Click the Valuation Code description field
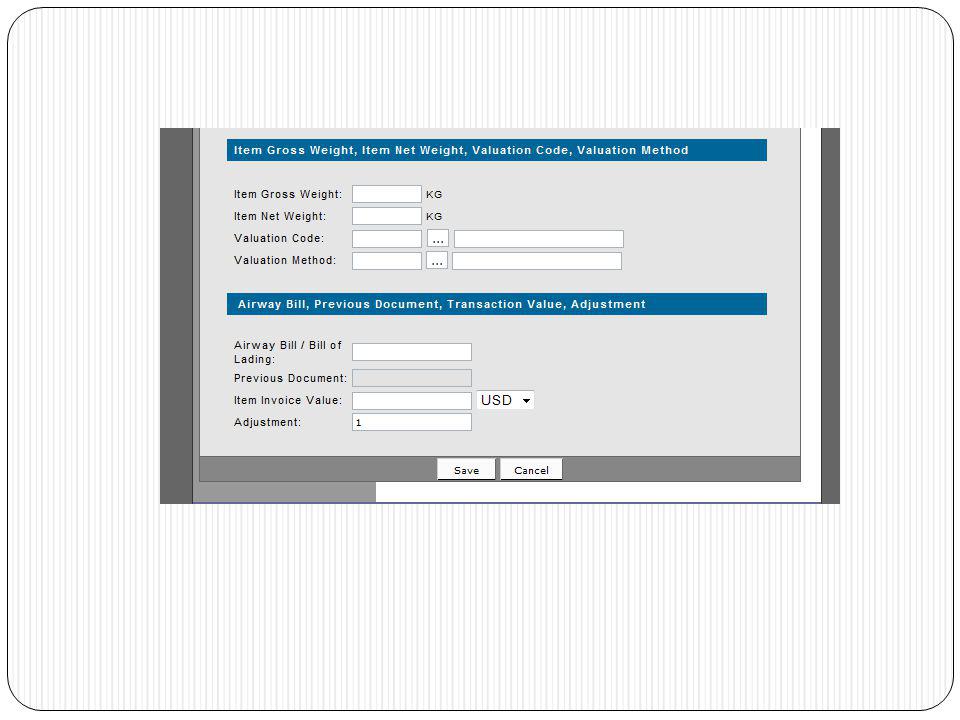This screenshot has width=960, height=720. pyautogui.click(x=539, y=239)
